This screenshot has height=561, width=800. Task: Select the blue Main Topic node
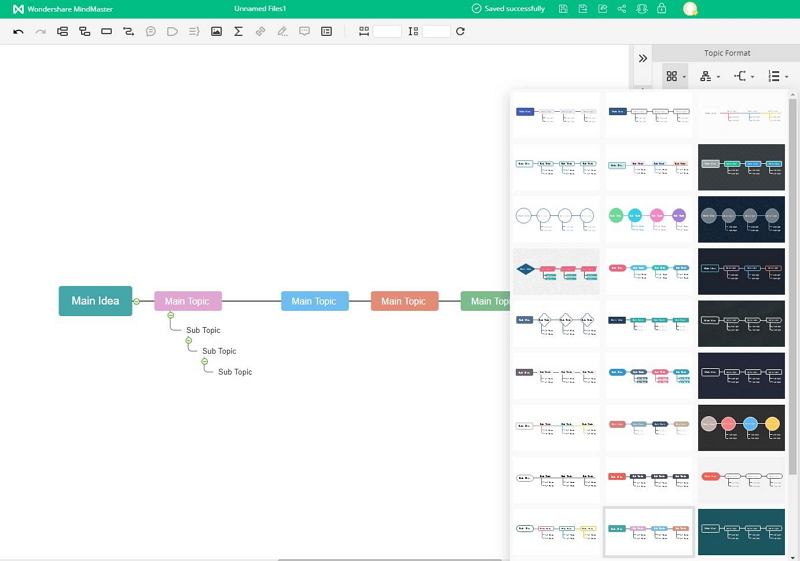[x=314, y=301]
